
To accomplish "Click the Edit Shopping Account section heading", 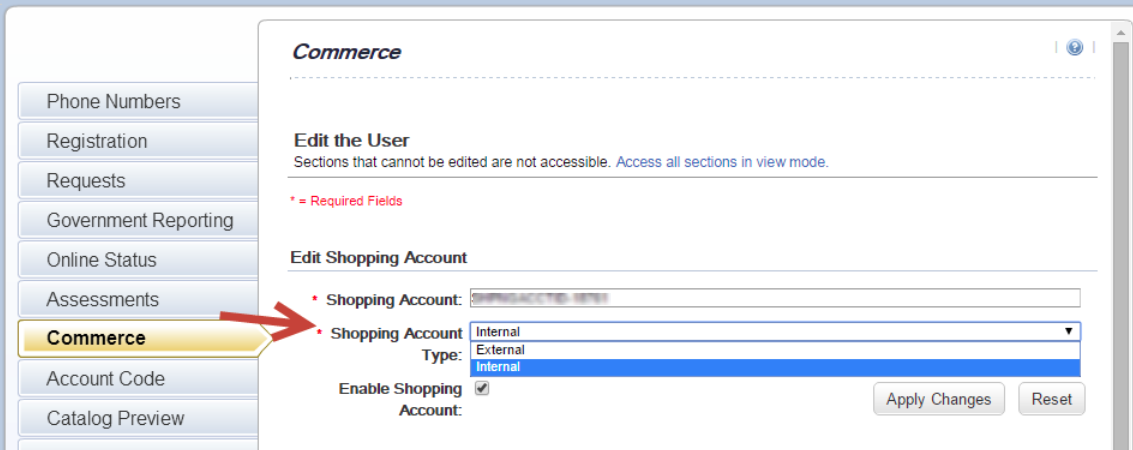I will point(379,257).
